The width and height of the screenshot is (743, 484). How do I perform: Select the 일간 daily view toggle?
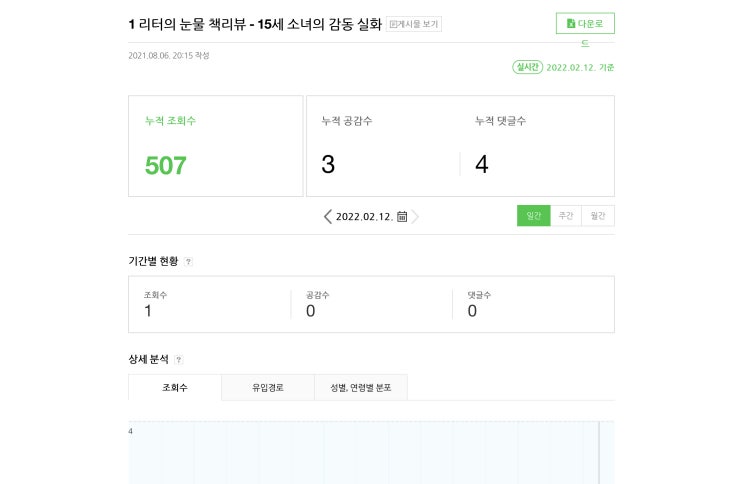click(533, 216)
